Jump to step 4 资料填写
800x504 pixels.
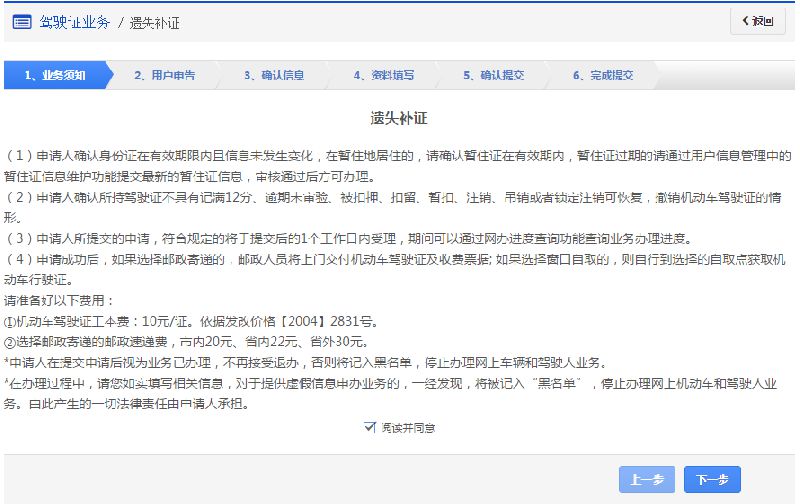coord(384,75)
